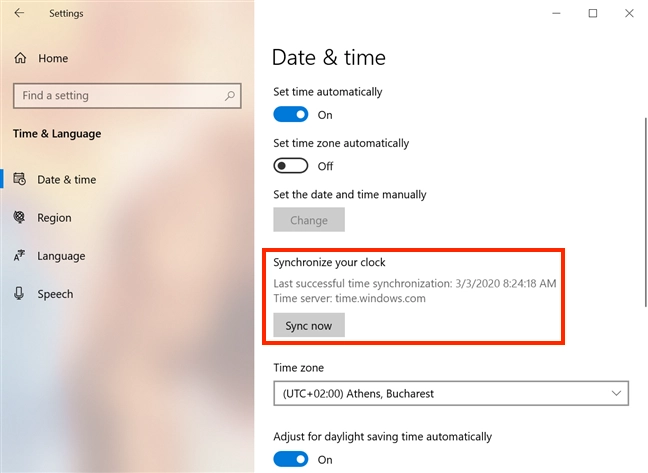This screenshot has height=473, width=648.
Task: Click the Speech microphone icon
Action: pyautogui.click(x=19, y=294)
